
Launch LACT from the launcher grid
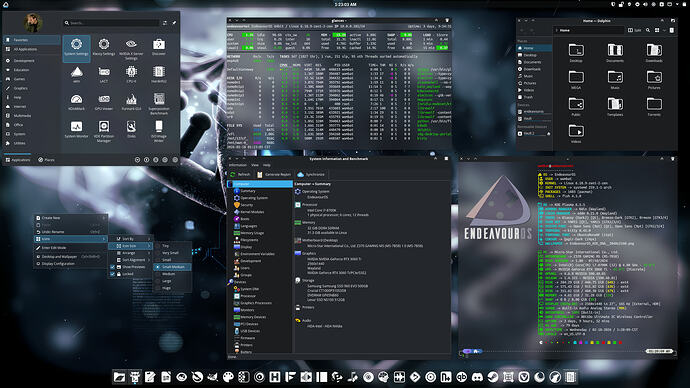[x=104, y=74]
